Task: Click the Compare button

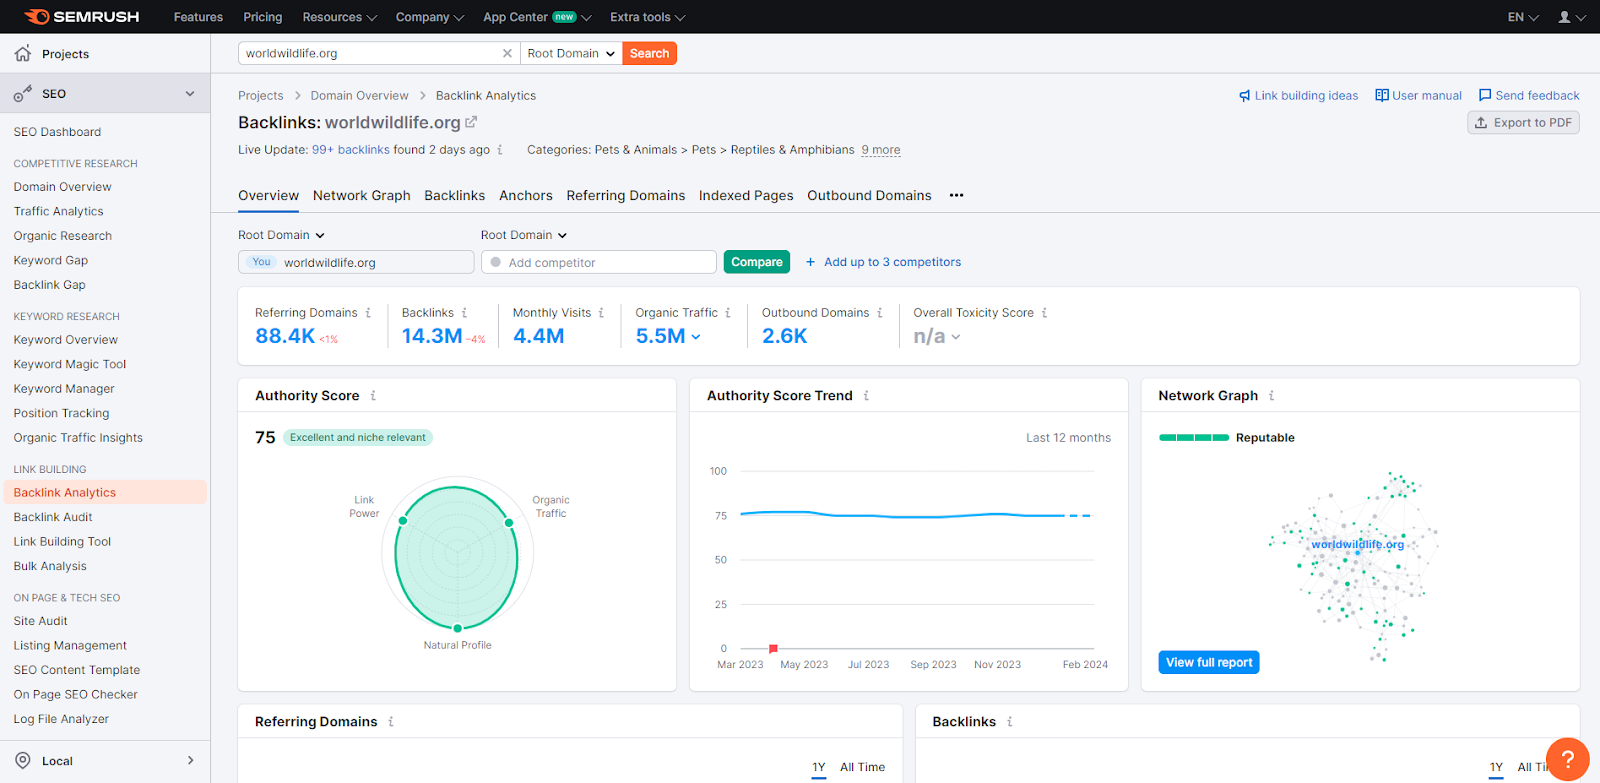Action: (x=757, y=262)
